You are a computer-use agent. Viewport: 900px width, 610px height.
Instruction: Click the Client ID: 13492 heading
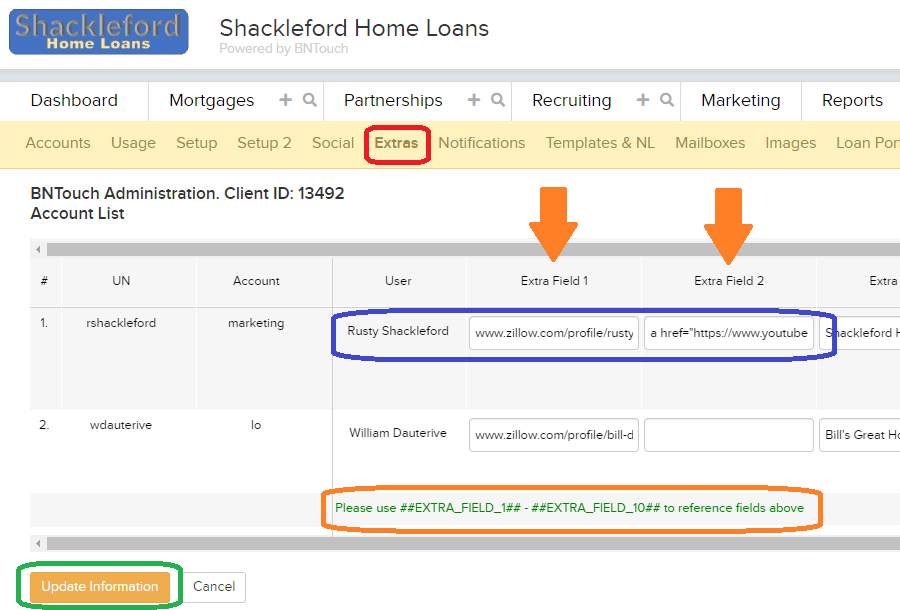tap(284, 193)
